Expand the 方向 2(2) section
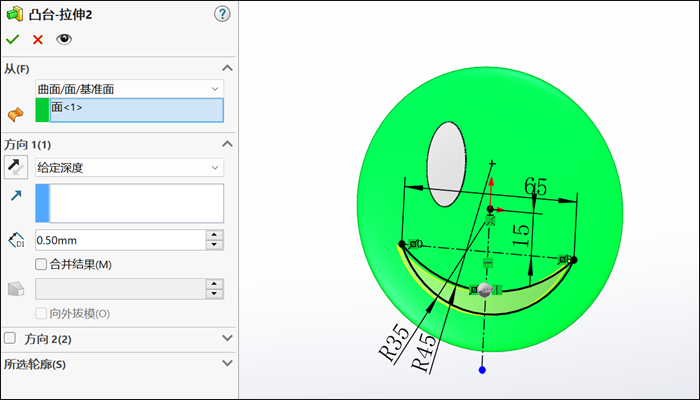The height and width of the screenshot is (400, 700). pos(227,338)
